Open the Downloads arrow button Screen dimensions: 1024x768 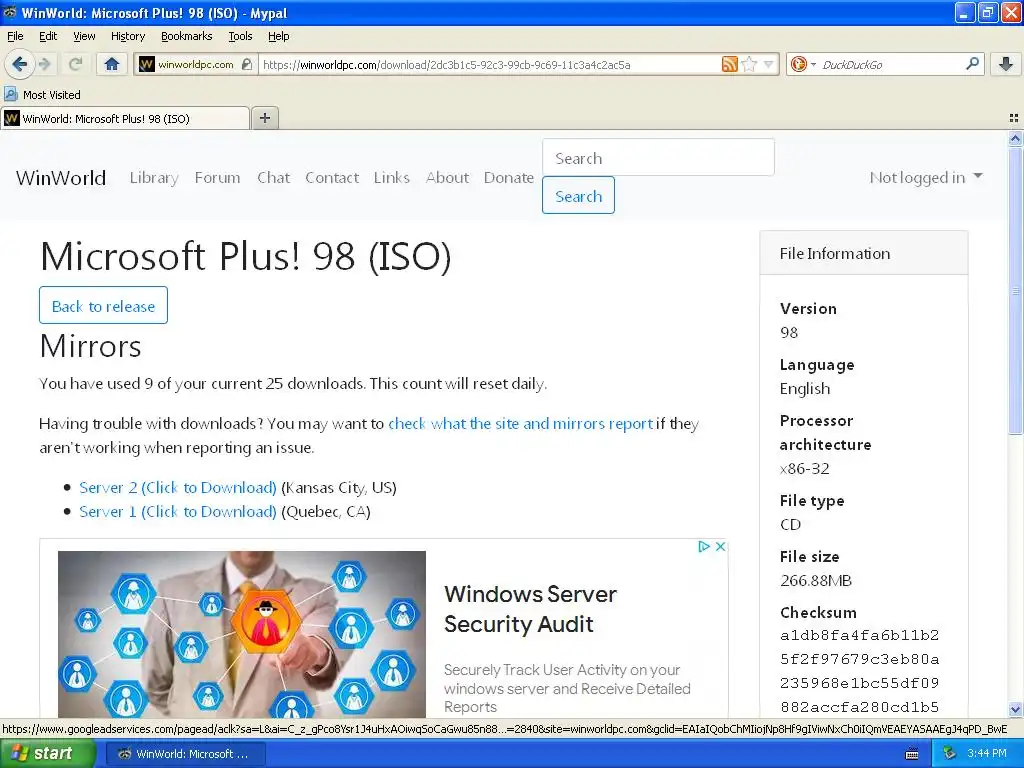(x=1006, y=64)
